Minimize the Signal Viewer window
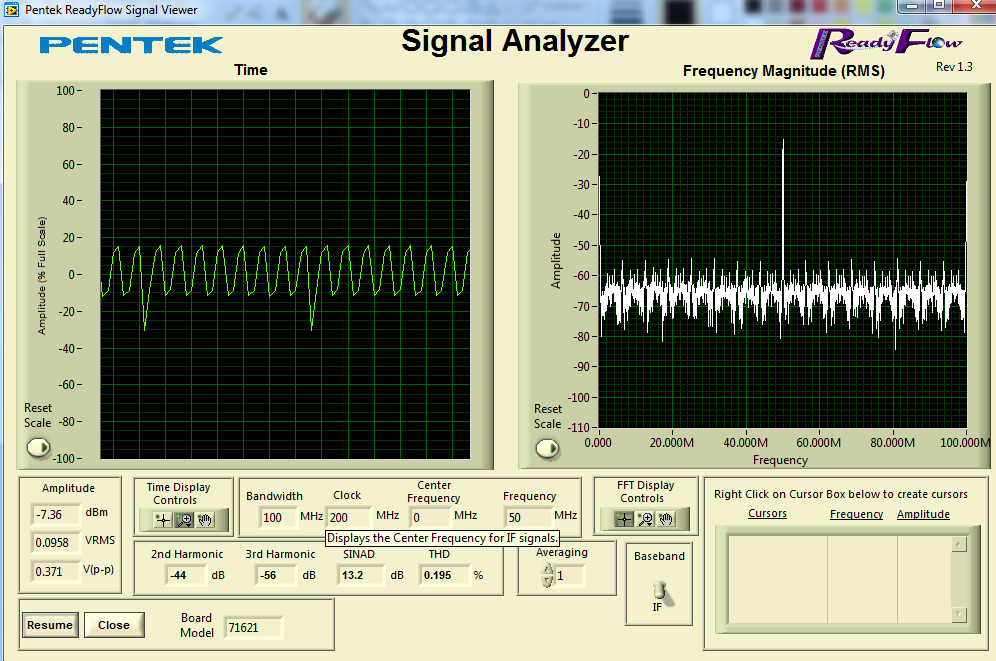The image size is (996, 661). (x=912, y=6)
